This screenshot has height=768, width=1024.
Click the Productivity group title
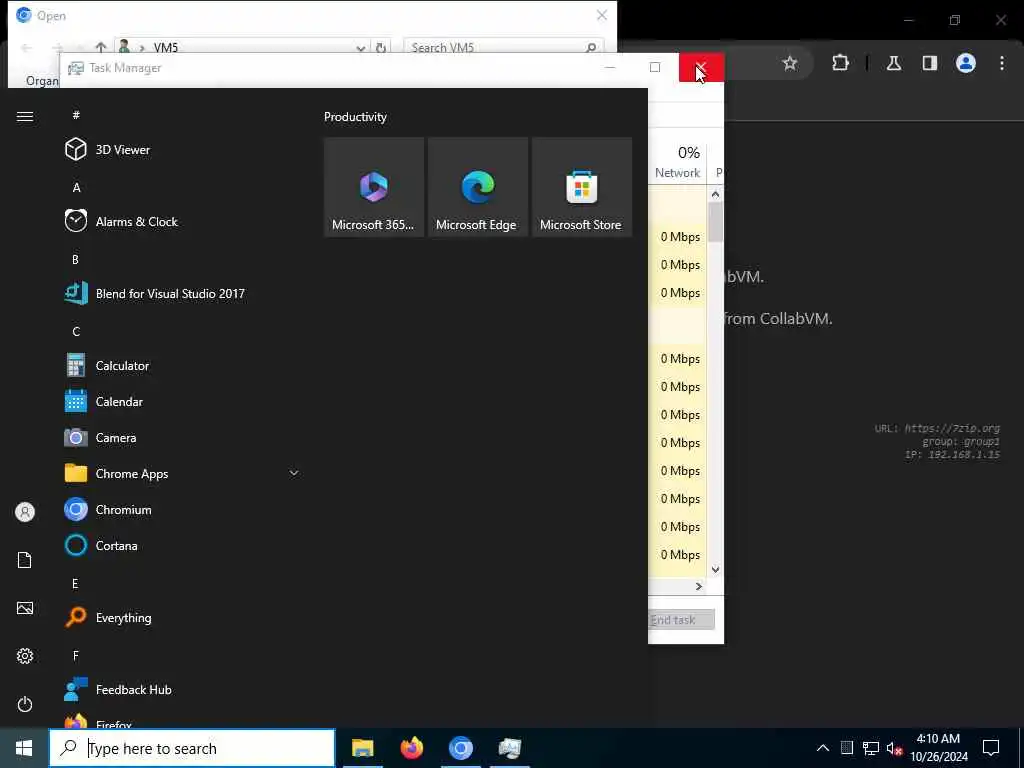[355, 117]
